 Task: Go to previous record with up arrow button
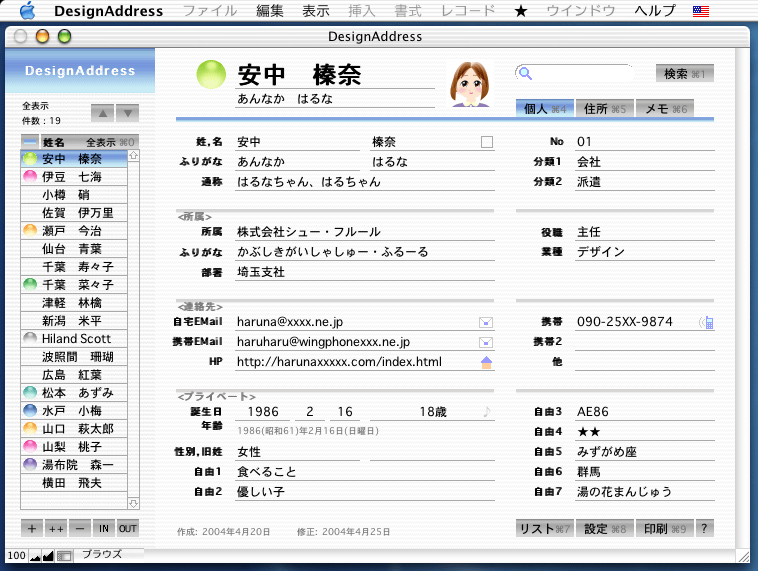click(x=102, y=114)
